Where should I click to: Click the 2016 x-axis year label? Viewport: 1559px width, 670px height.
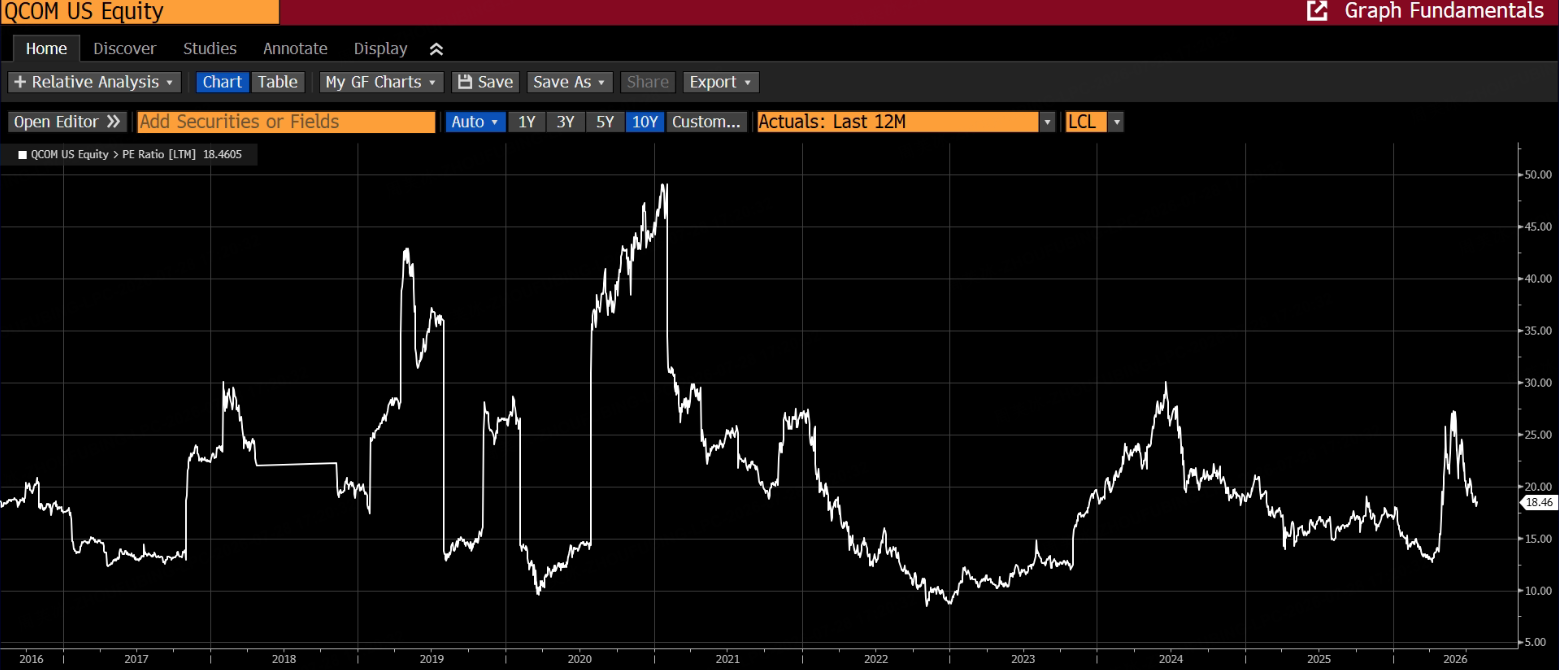click(x=31, y=660)
